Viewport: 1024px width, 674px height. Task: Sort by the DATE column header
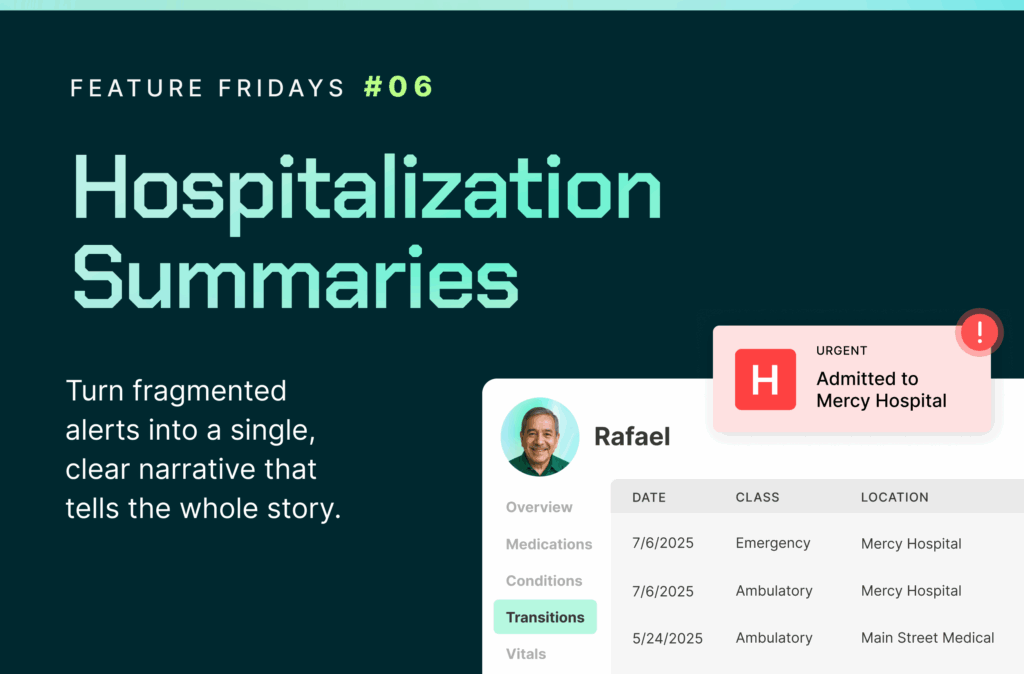coord(648,498)
